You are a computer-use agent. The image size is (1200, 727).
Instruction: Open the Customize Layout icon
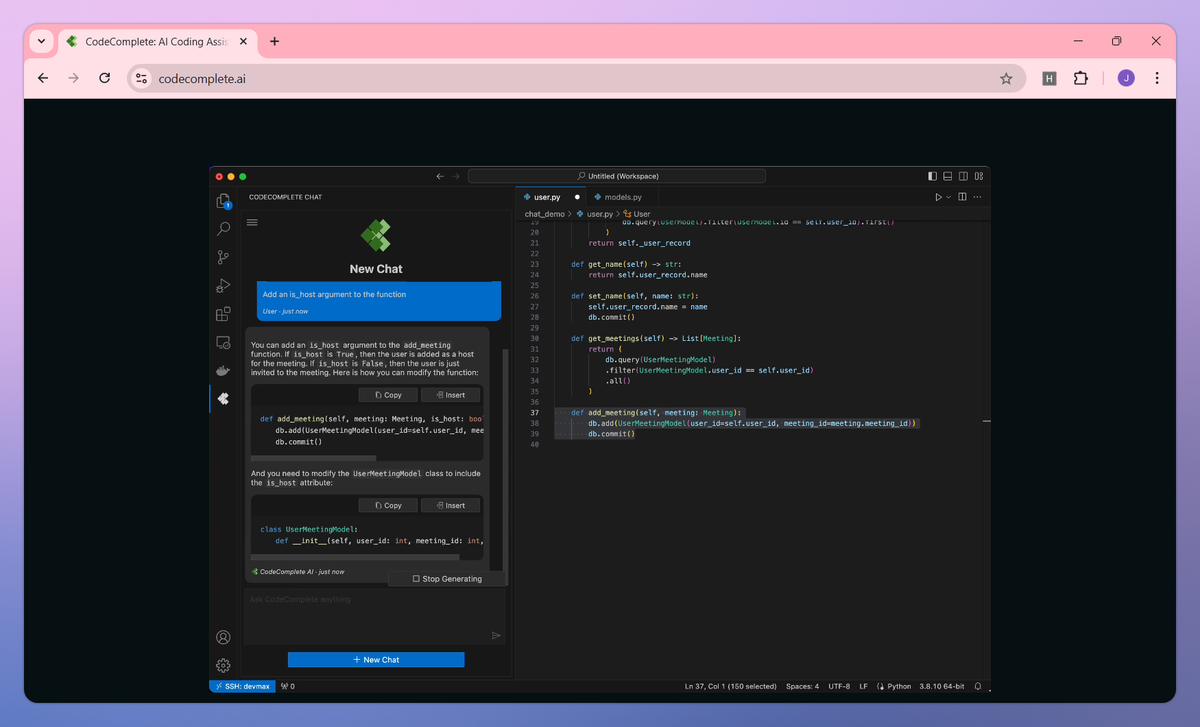pos(978,176)
